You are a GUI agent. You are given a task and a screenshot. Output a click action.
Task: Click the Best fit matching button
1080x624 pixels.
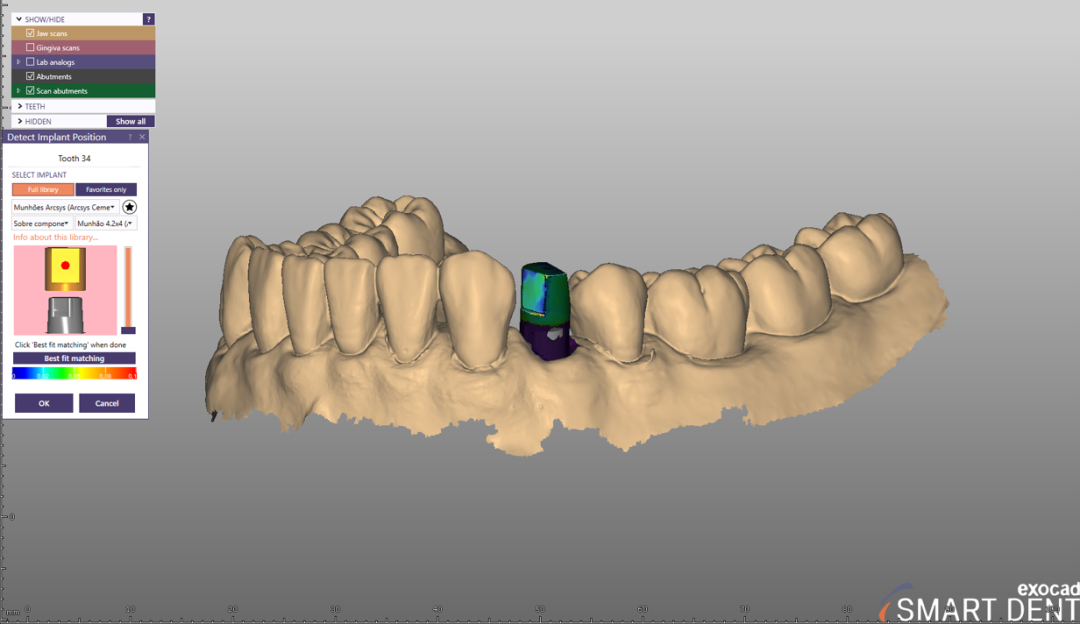coord(74,358)
